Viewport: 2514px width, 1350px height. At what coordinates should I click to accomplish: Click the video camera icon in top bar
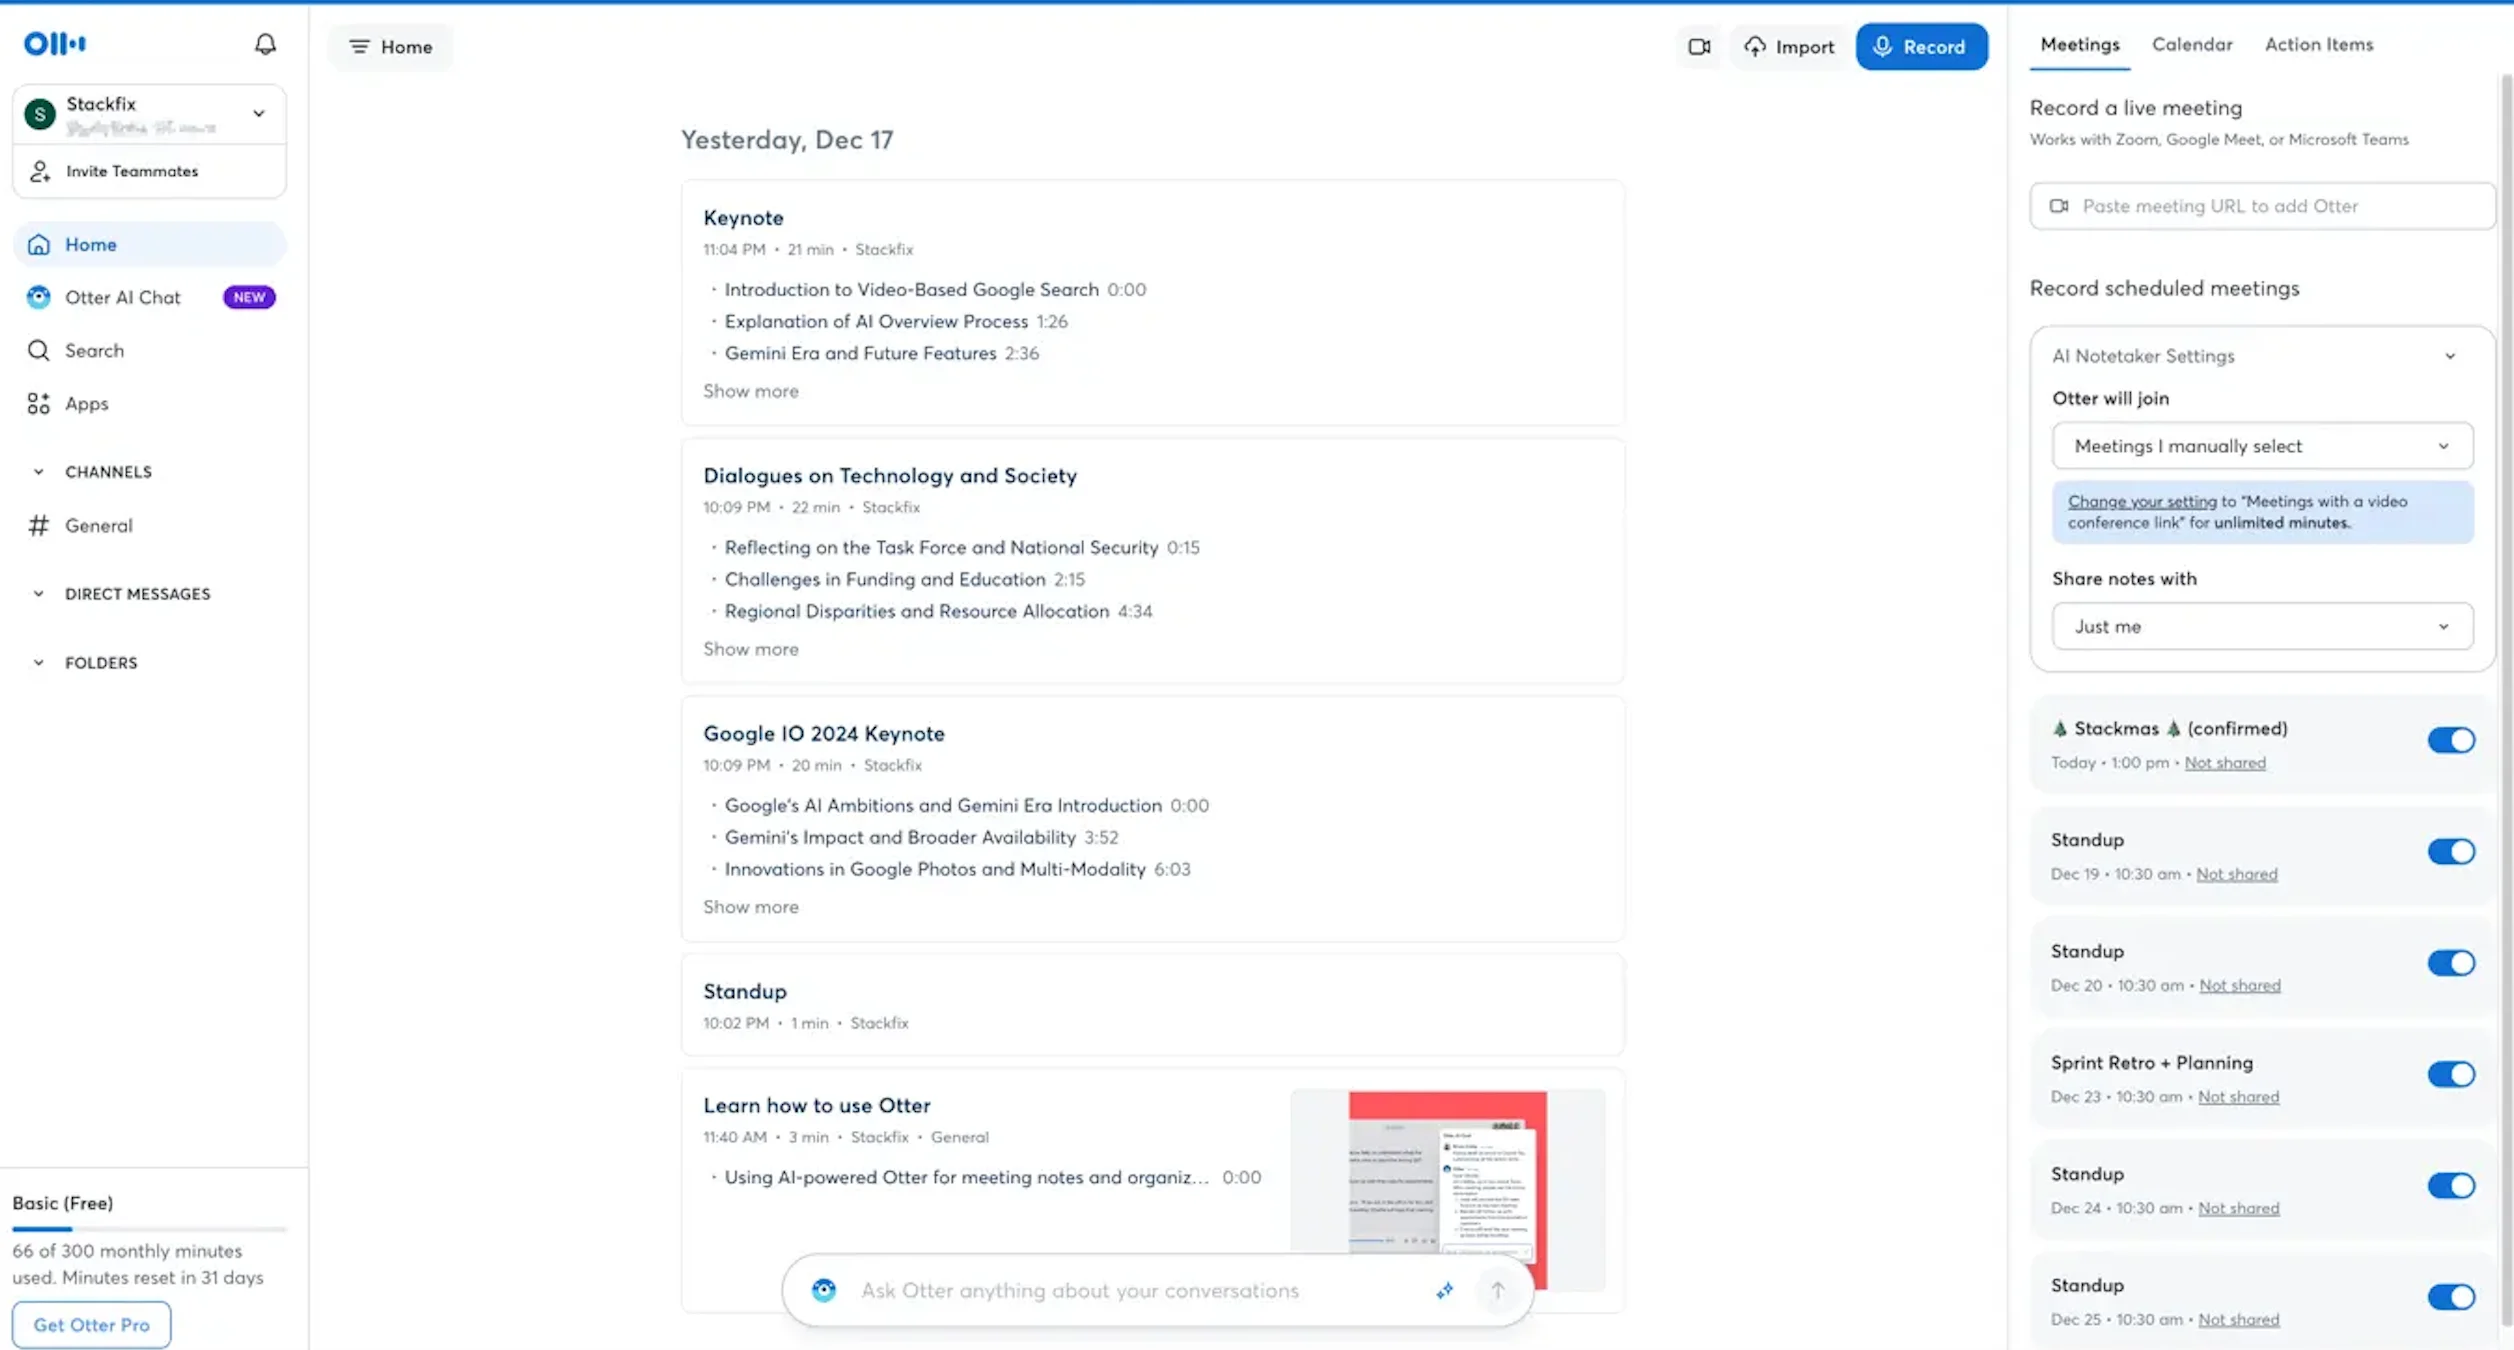(x=1699, y=46)
